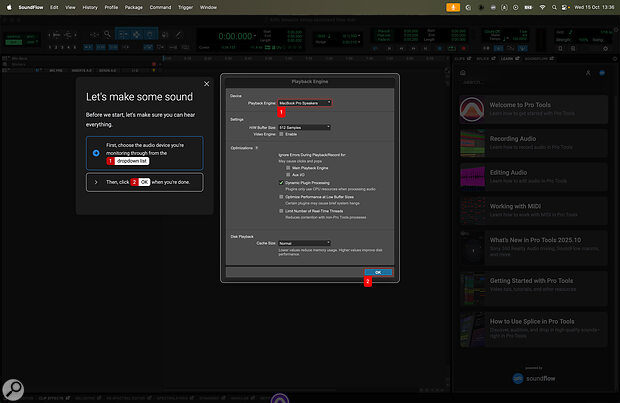620x403 pixels.
Task: Select the Pencil tool in toolbar
Action: click(179, 35)
